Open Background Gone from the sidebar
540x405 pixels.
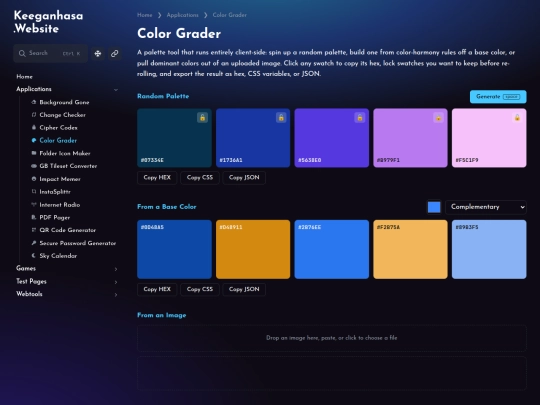point(64,102)
